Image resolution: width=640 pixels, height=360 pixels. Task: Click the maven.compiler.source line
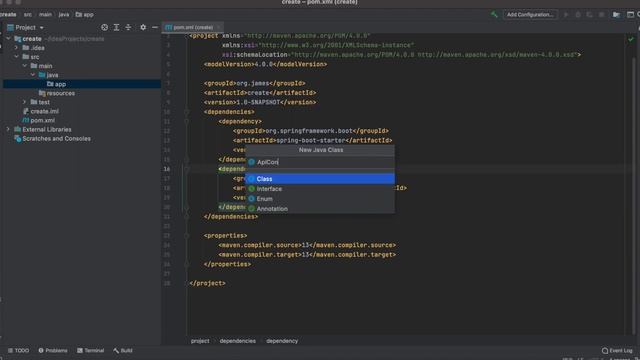coord(307,245)
